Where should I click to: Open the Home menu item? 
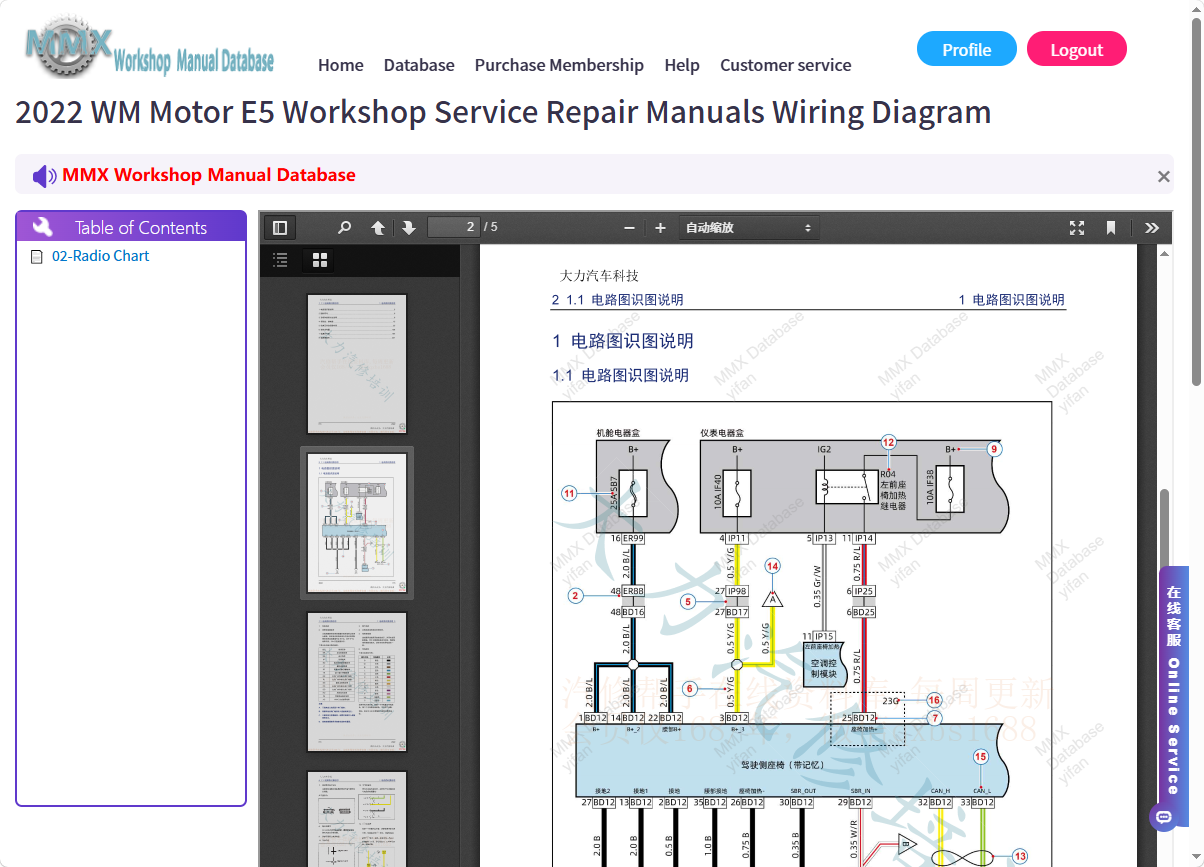coord(341,65)
